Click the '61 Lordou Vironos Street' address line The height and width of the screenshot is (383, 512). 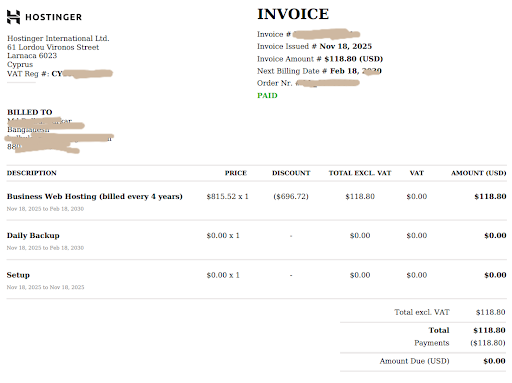(x=53, y=47)
